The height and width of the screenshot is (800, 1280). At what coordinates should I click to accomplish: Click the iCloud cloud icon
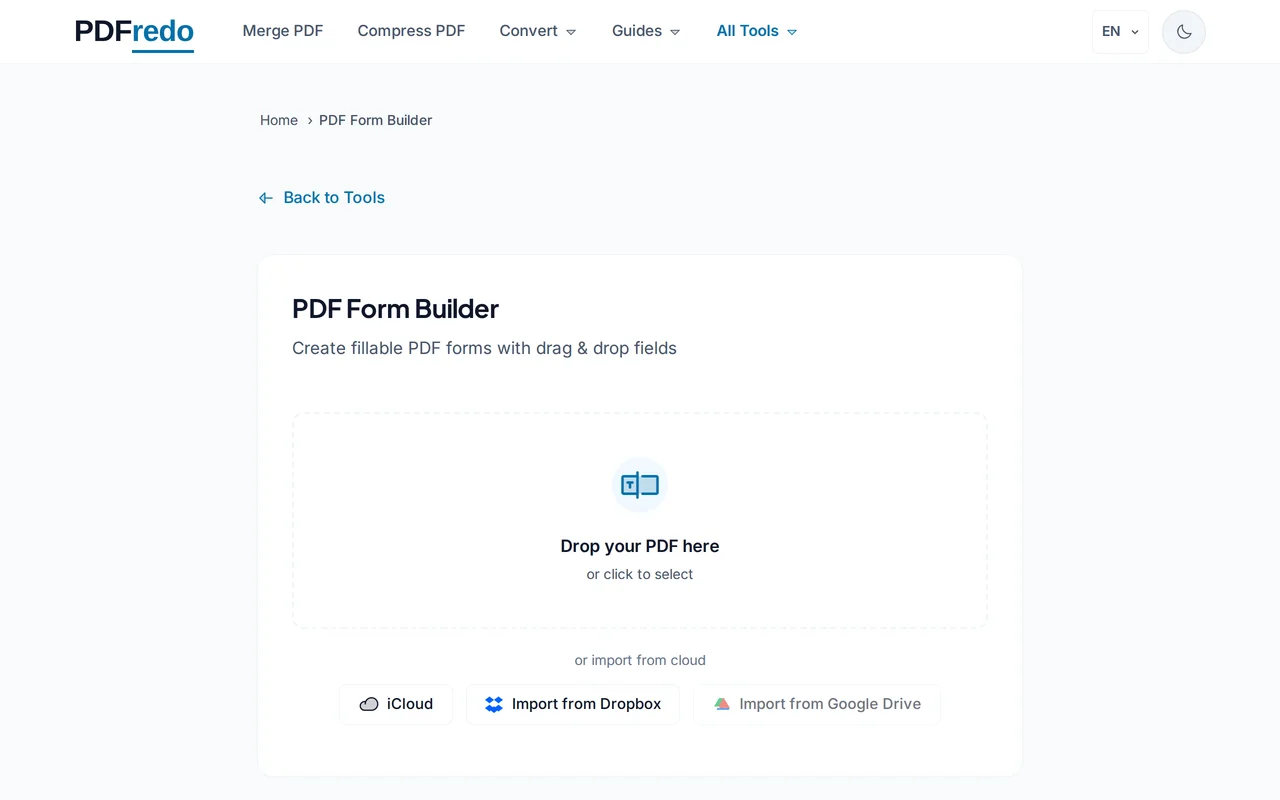click(369, 704)
